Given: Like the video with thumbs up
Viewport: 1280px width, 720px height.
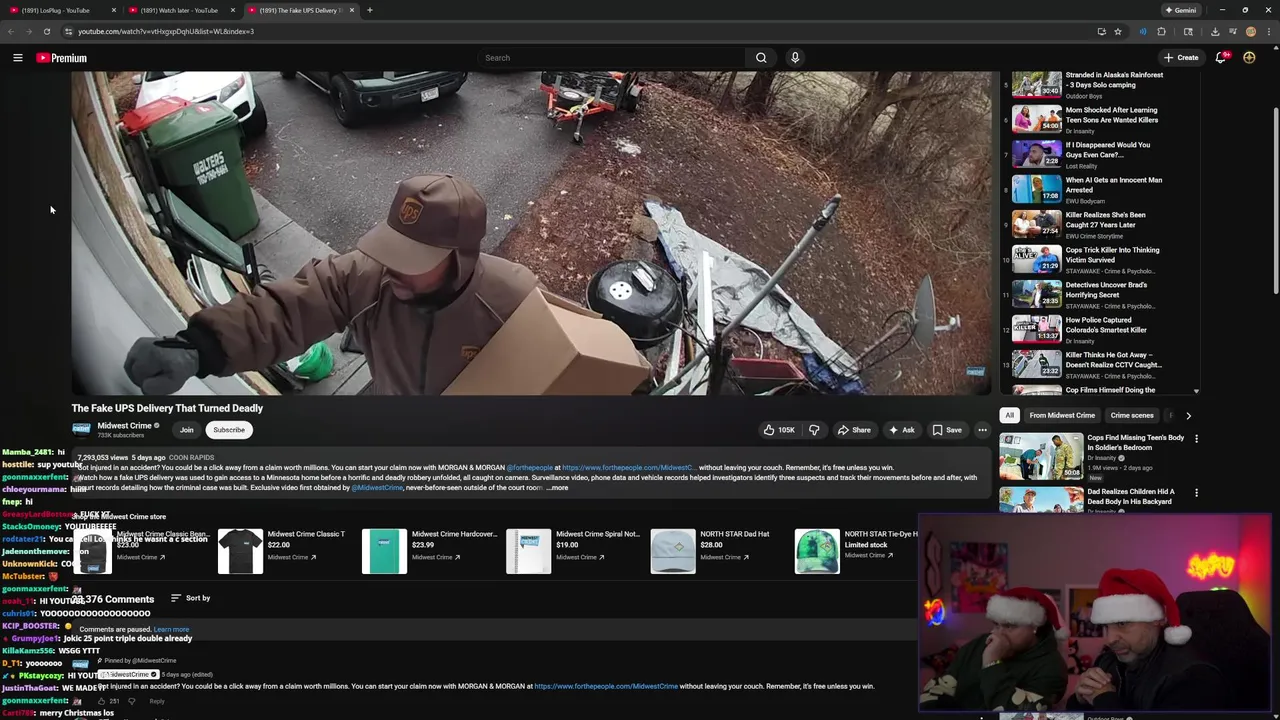Looking at the screenshot, I should click(x=779, y=430).
